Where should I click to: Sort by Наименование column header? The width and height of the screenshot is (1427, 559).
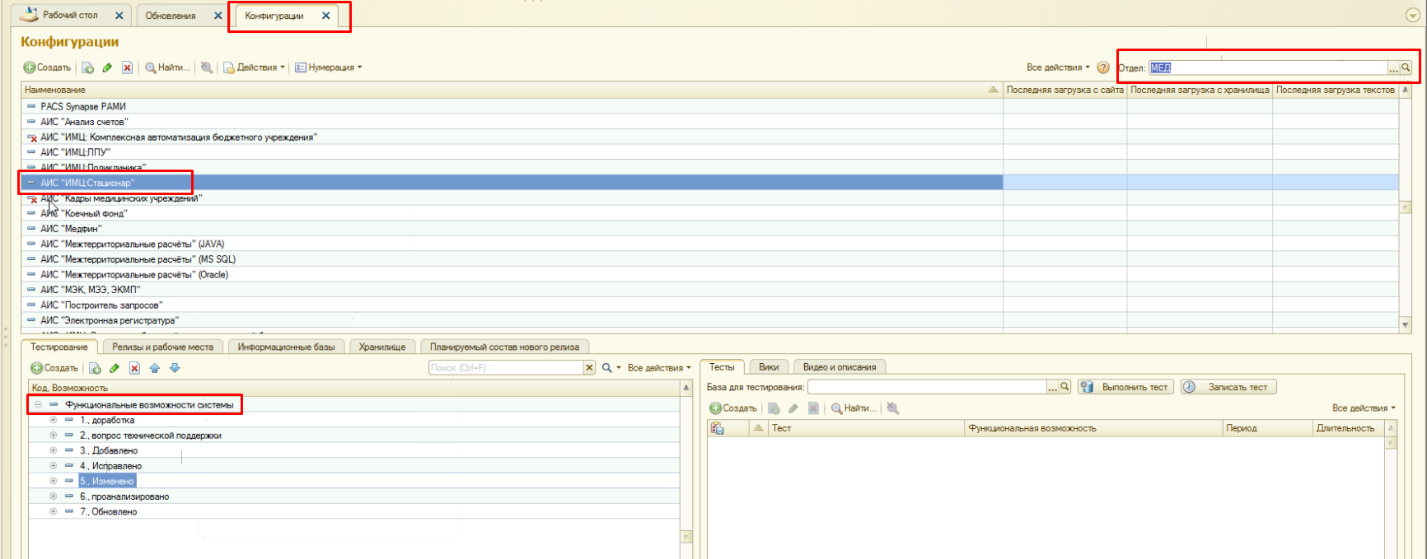pyautogui.click(x=511, y=90)
